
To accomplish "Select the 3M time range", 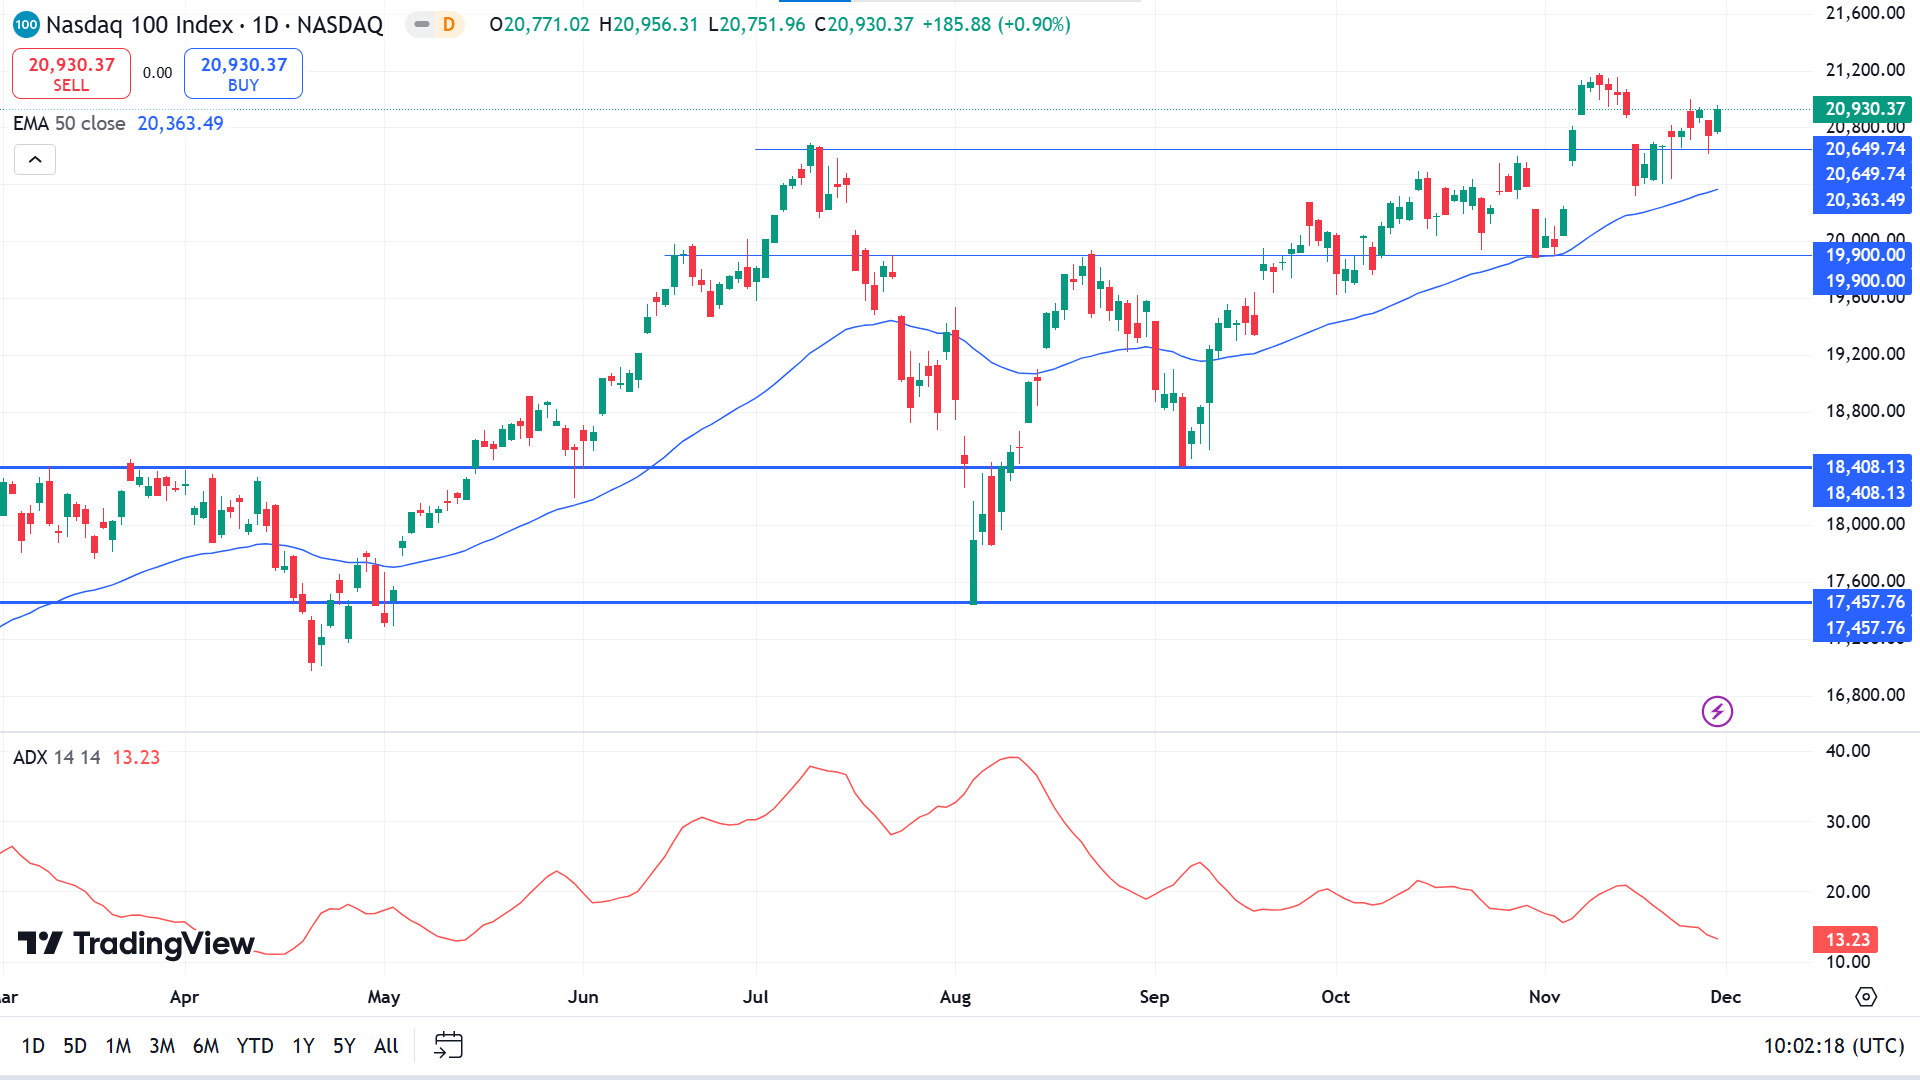I will point(162,1046).
